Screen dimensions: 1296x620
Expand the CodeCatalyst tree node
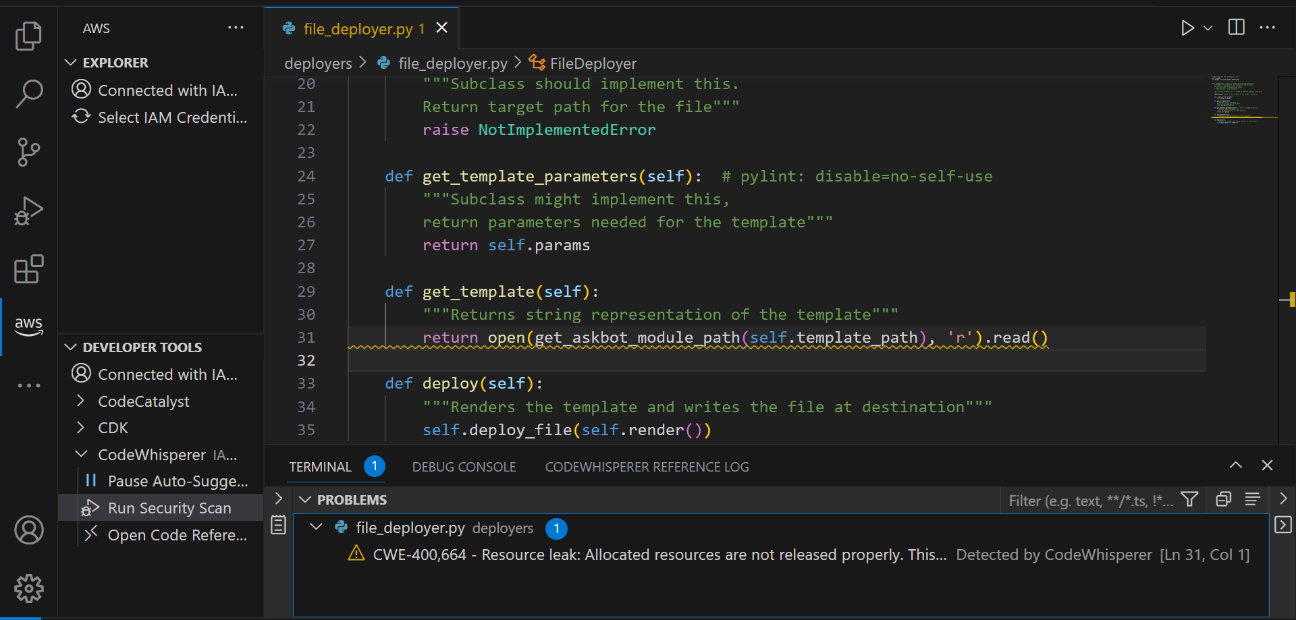click(83, 401)
